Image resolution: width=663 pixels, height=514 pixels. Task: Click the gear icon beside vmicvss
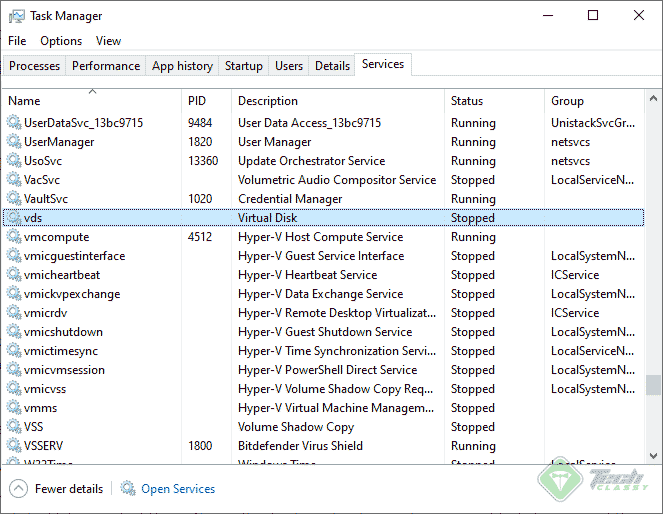(14, 389)
